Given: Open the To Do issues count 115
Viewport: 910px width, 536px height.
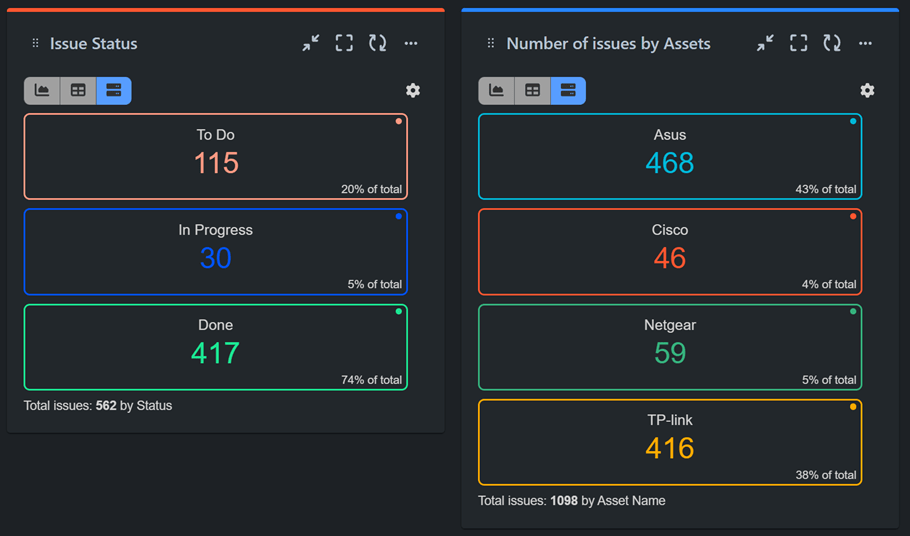Looking at the screenshot, I should click(x=216, y=163).
